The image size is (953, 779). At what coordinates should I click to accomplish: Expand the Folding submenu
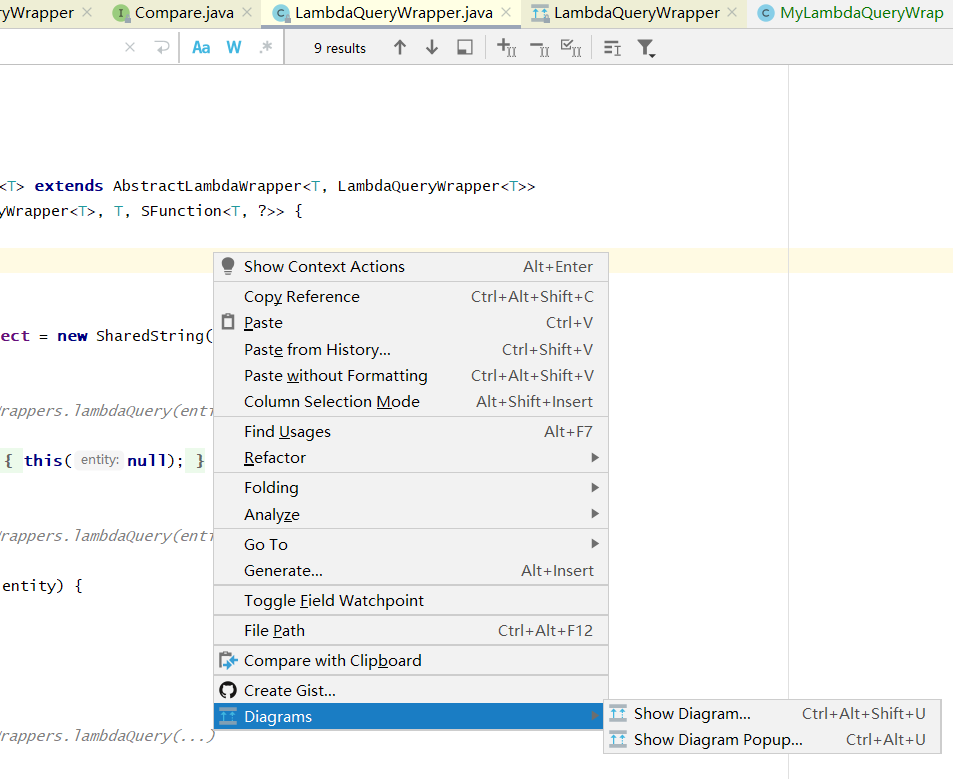[x=411, y=487]
